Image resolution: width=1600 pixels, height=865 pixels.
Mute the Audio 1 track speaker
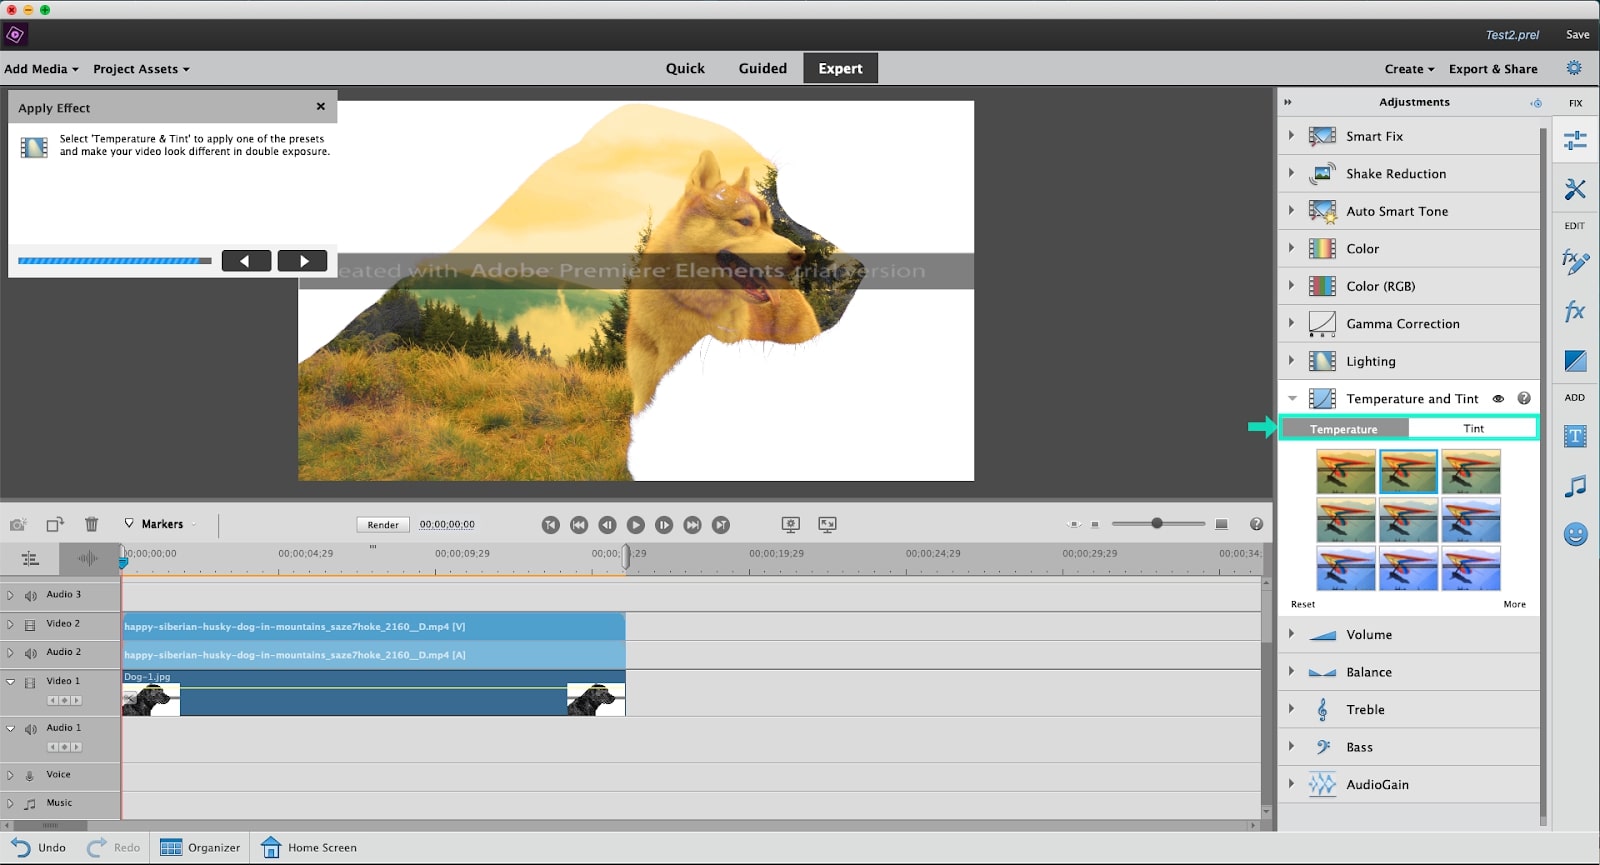click(30, 729)
